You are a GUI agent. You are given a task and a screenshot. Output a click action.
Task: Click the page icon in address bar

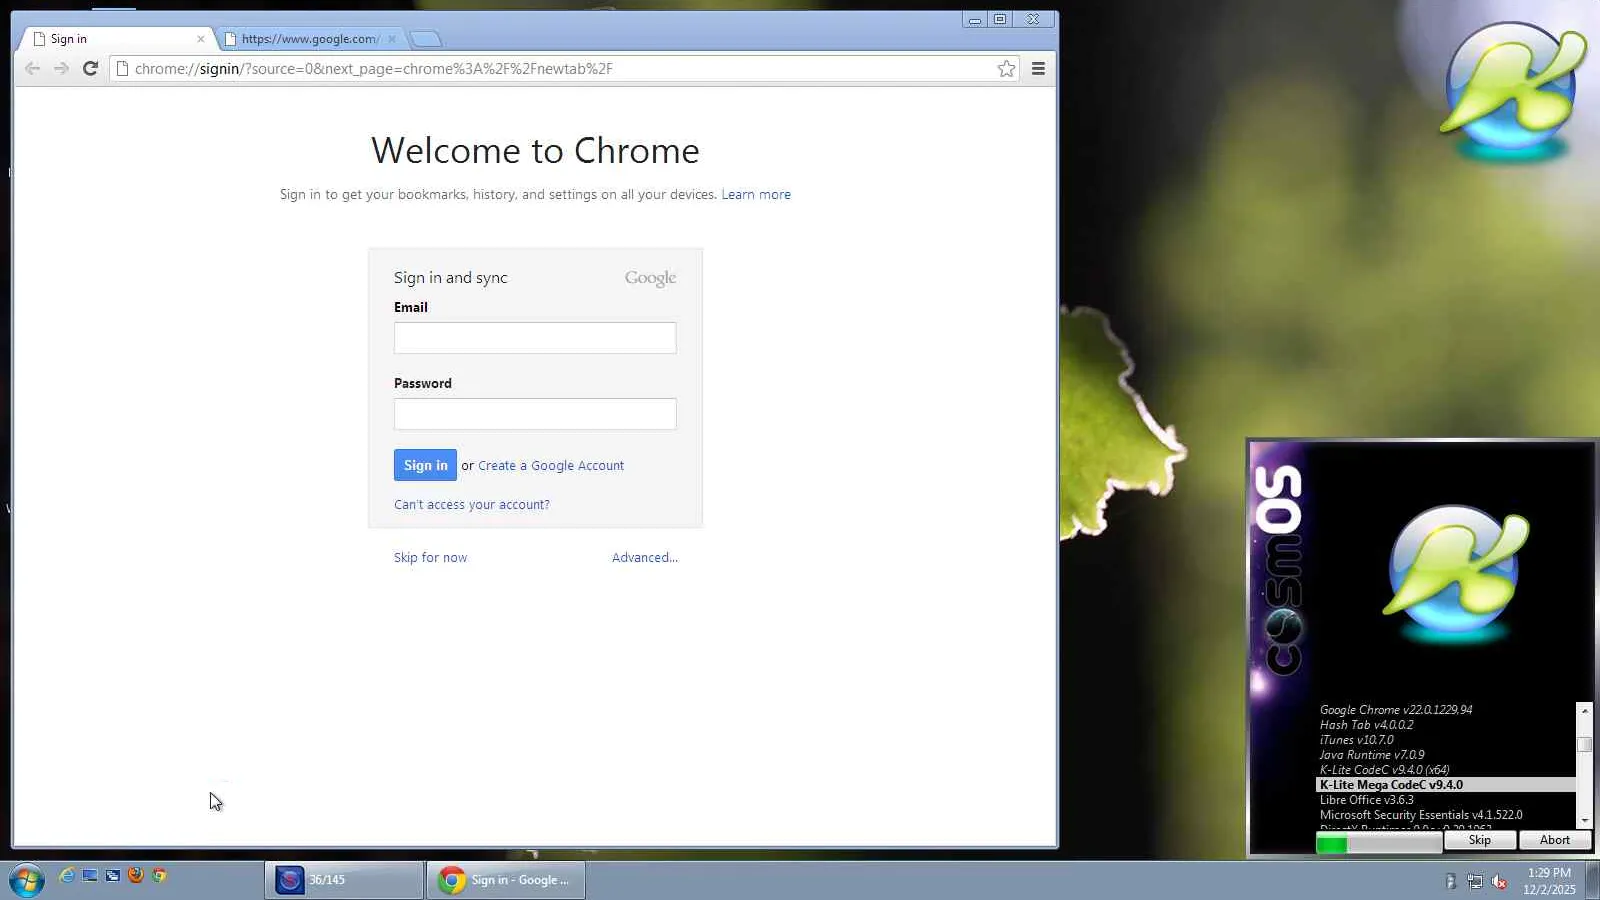122,68
